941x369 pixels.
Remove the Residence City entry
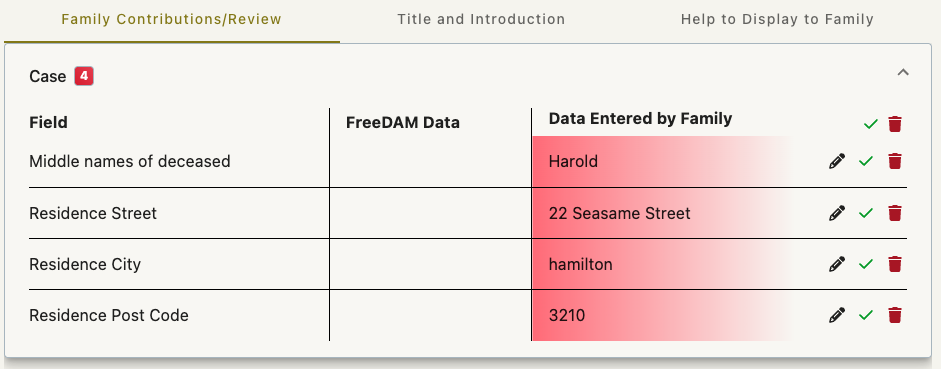tap(895, 264)
